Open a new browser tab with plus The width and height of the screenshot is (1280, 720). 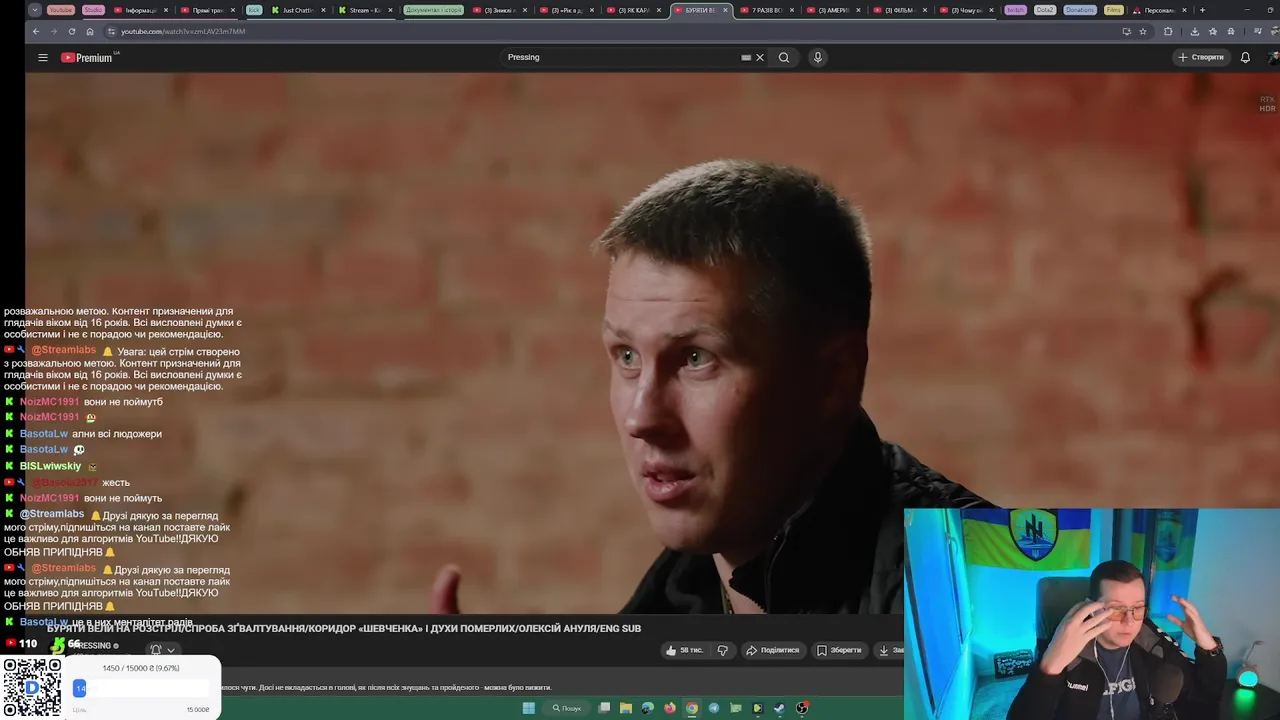(x=1202, y=10)
